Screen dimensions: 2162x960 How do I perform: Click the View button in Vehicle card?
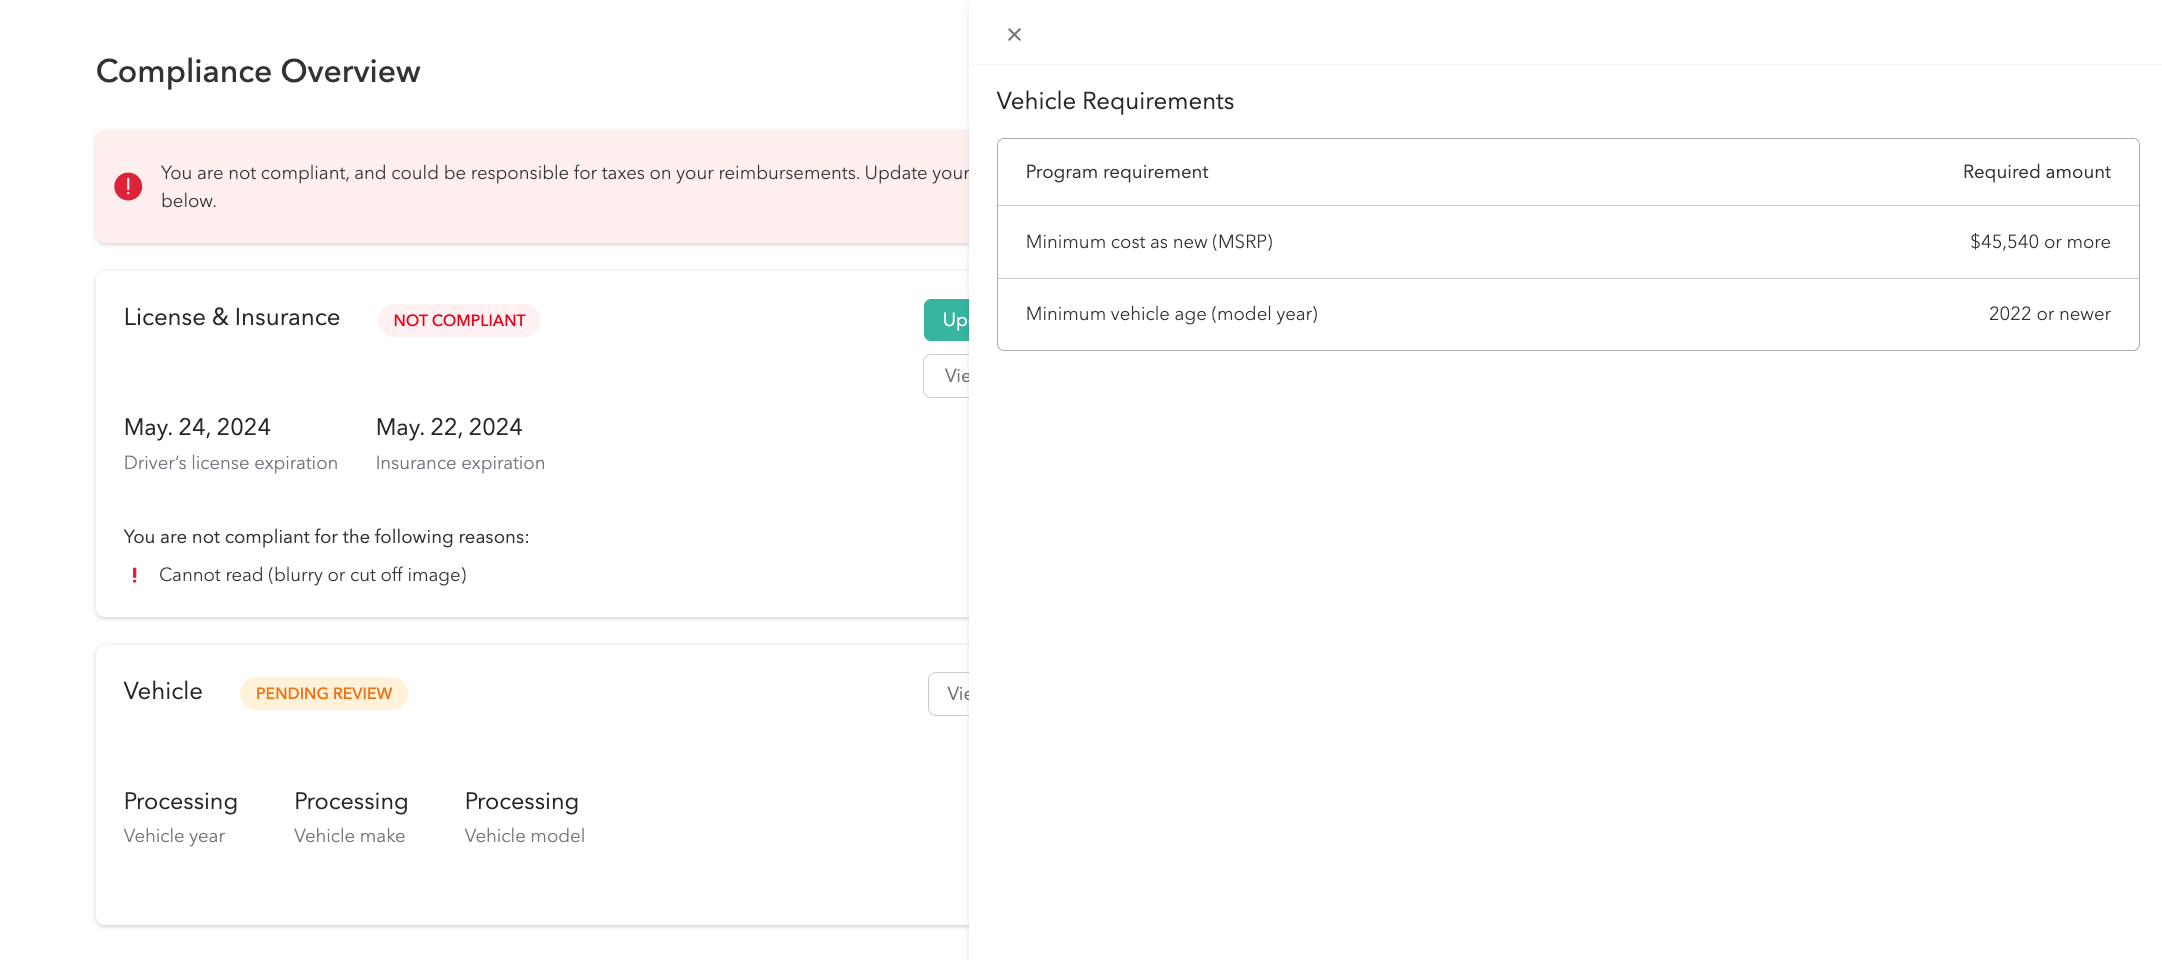pyautogui.click(x=957, y=693)
